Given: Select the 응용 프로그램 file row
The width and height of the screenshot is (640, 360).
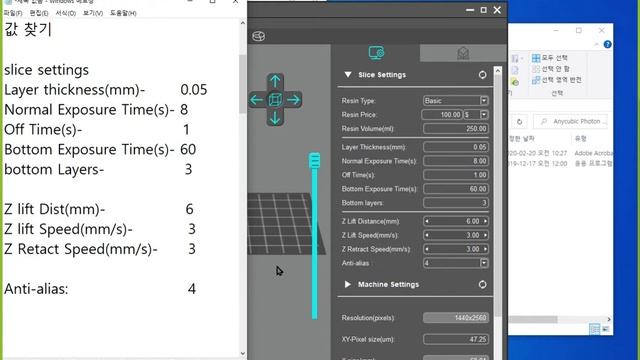Looking at the screenshot, I should pyautogui.click(x=560, y=163).
